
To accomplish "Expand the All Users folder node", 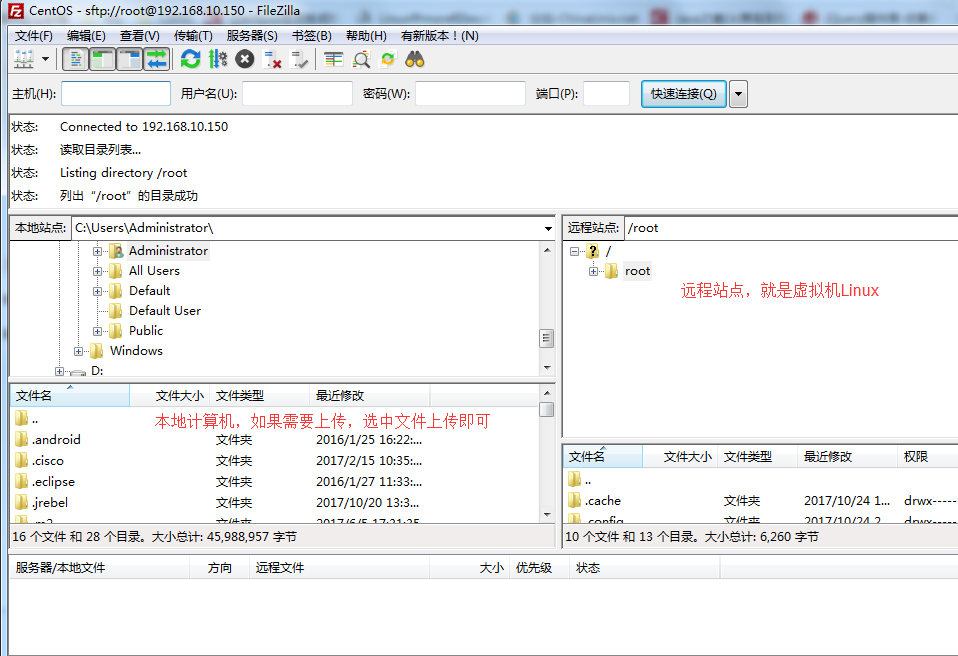I will pyautogui.click(x=97, y=271).
